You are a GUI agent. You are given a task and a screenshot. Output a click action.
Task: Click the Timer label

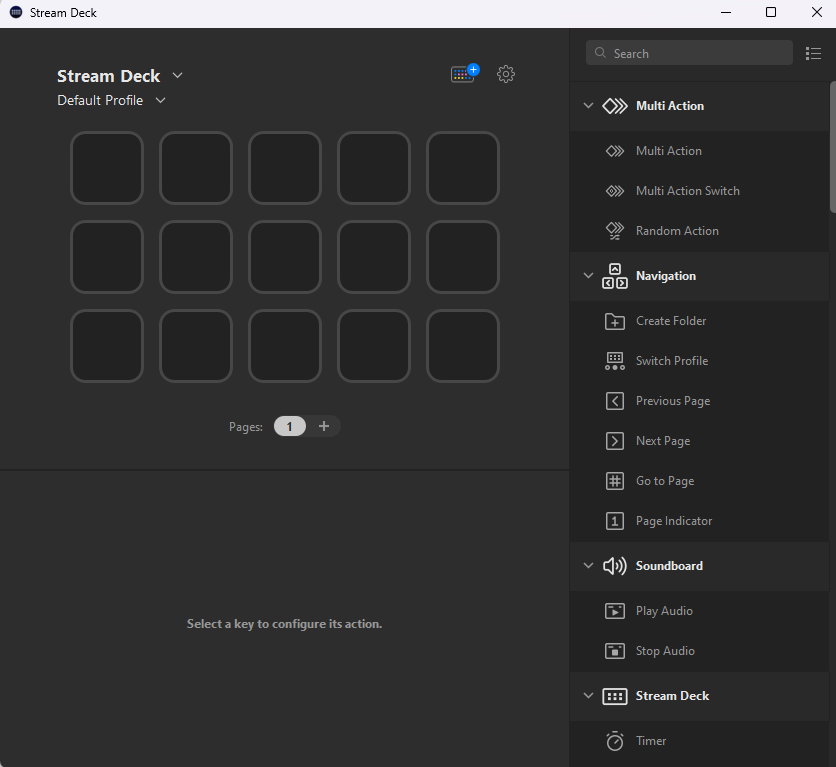pos(651,741)
